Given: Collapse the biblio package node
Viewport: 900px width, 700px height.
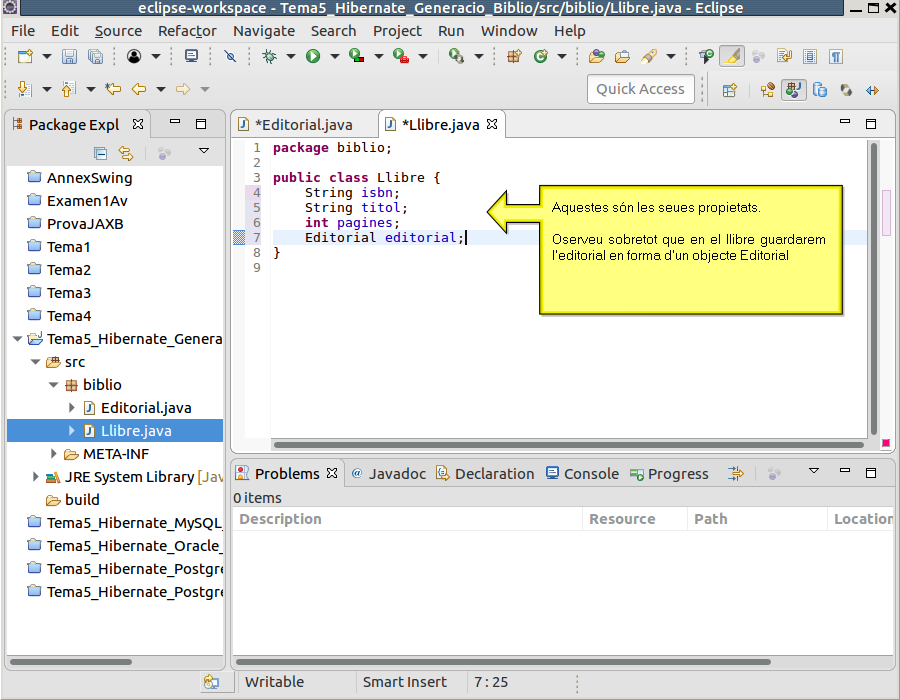Looking at the screenshot, I should (x=54, y=385).
